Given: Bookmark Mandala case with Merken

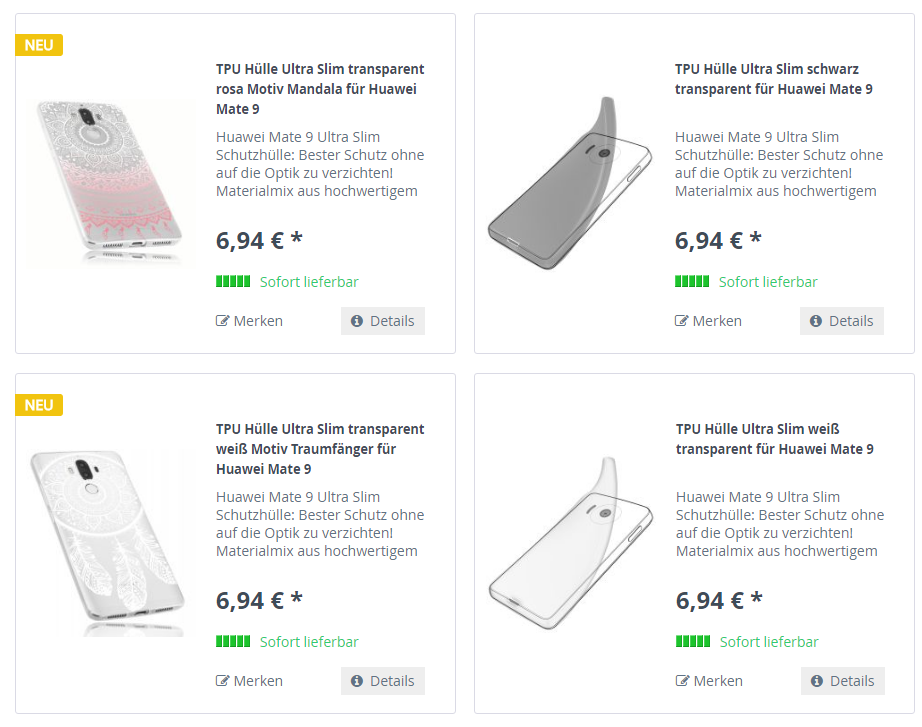Looking at the screenshot, I should tap(249, 321).
